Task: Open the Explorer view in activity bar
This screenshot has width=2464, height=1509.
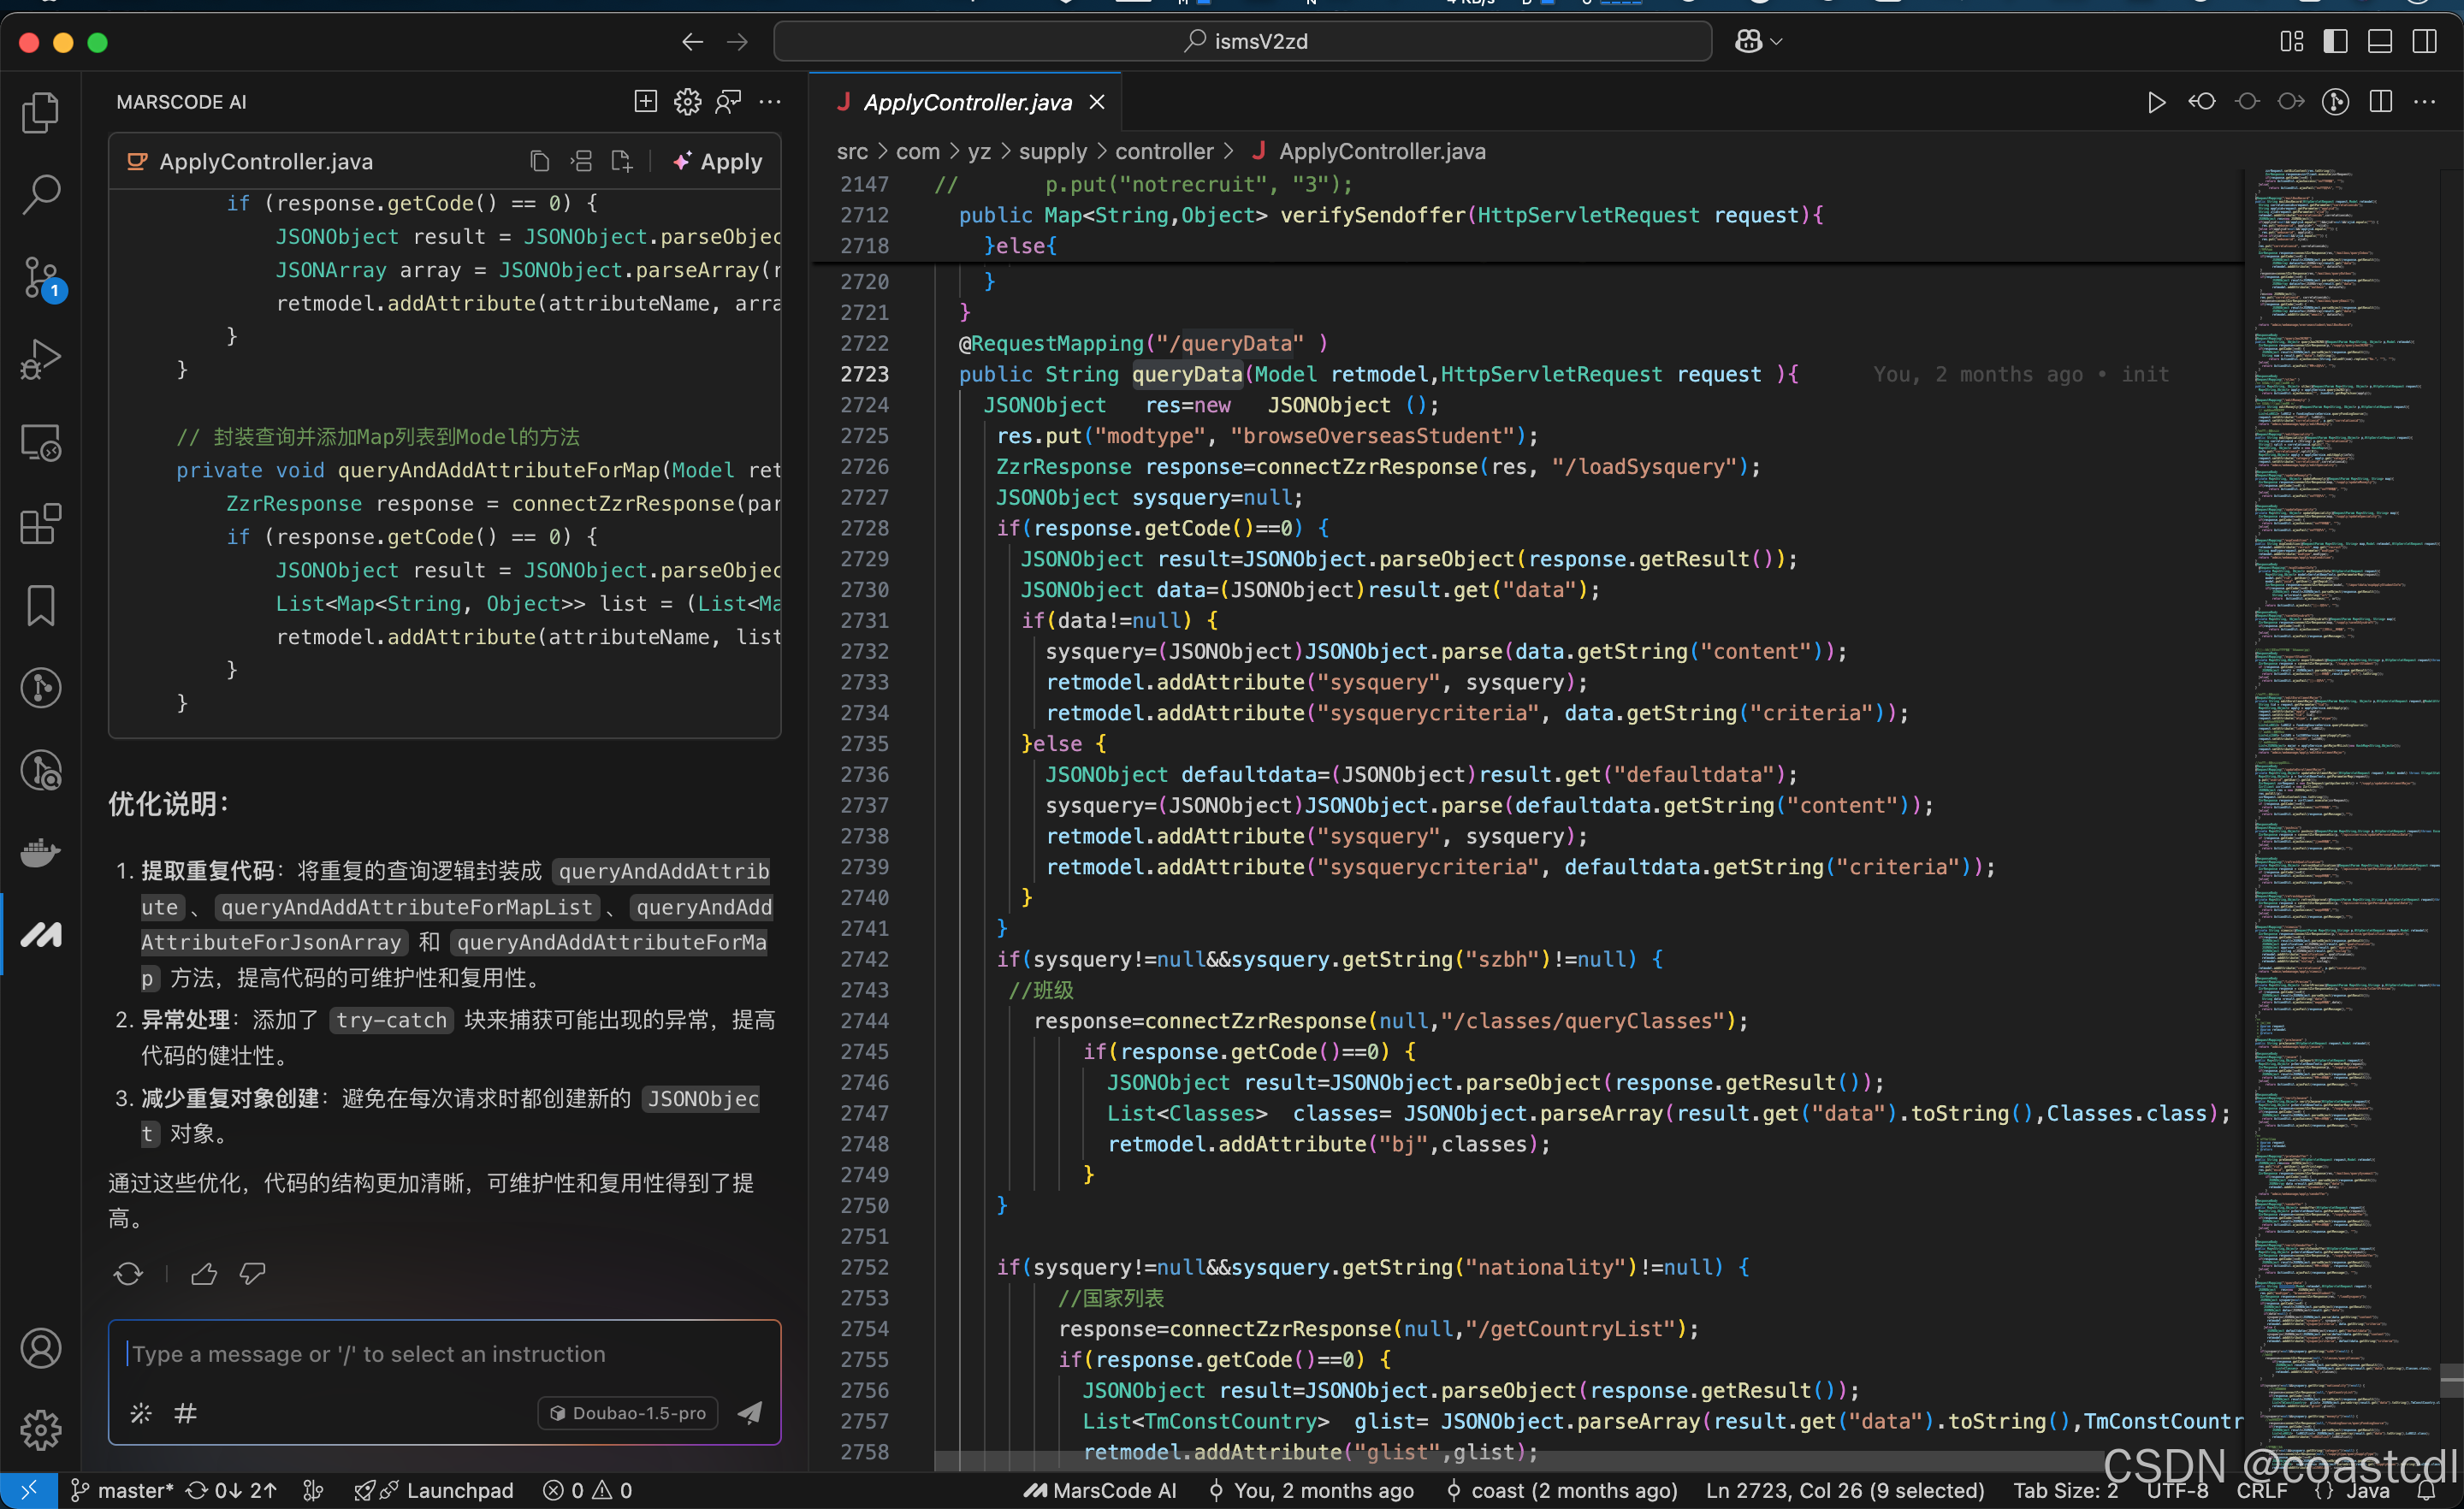Action: [40, 112]
